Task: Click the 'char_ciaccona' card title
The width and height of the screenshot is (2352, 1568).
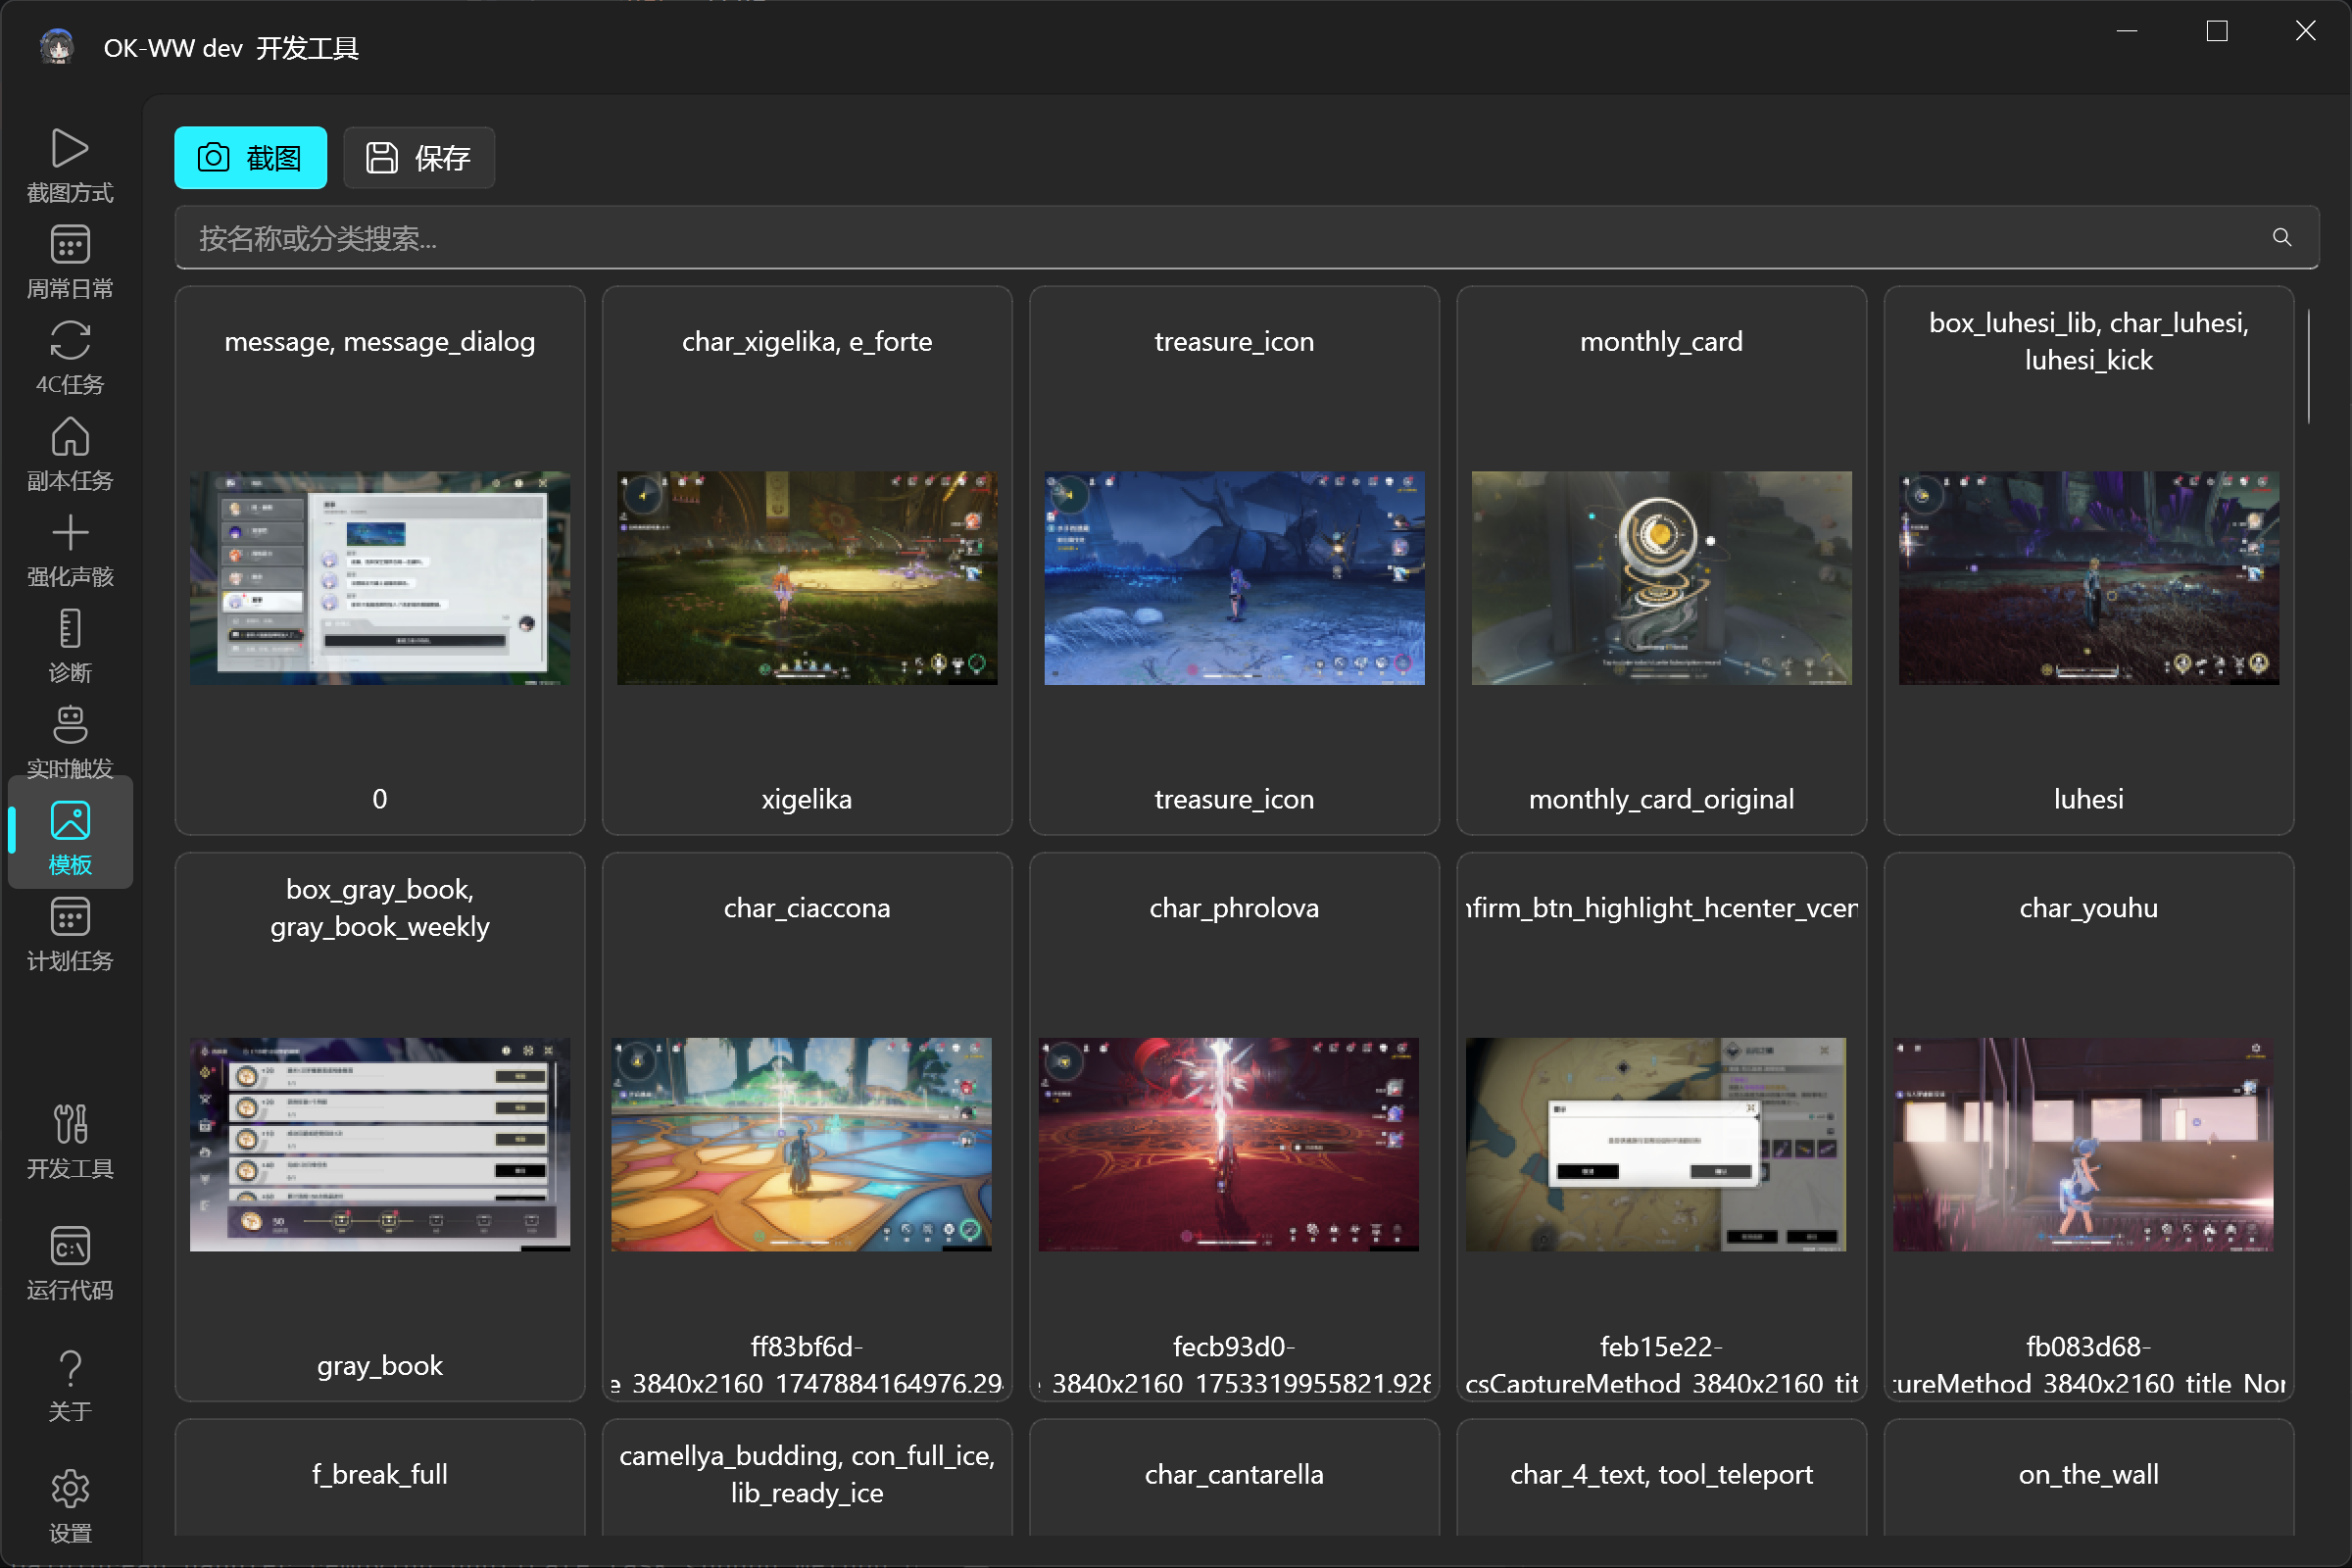Action: 807,908
